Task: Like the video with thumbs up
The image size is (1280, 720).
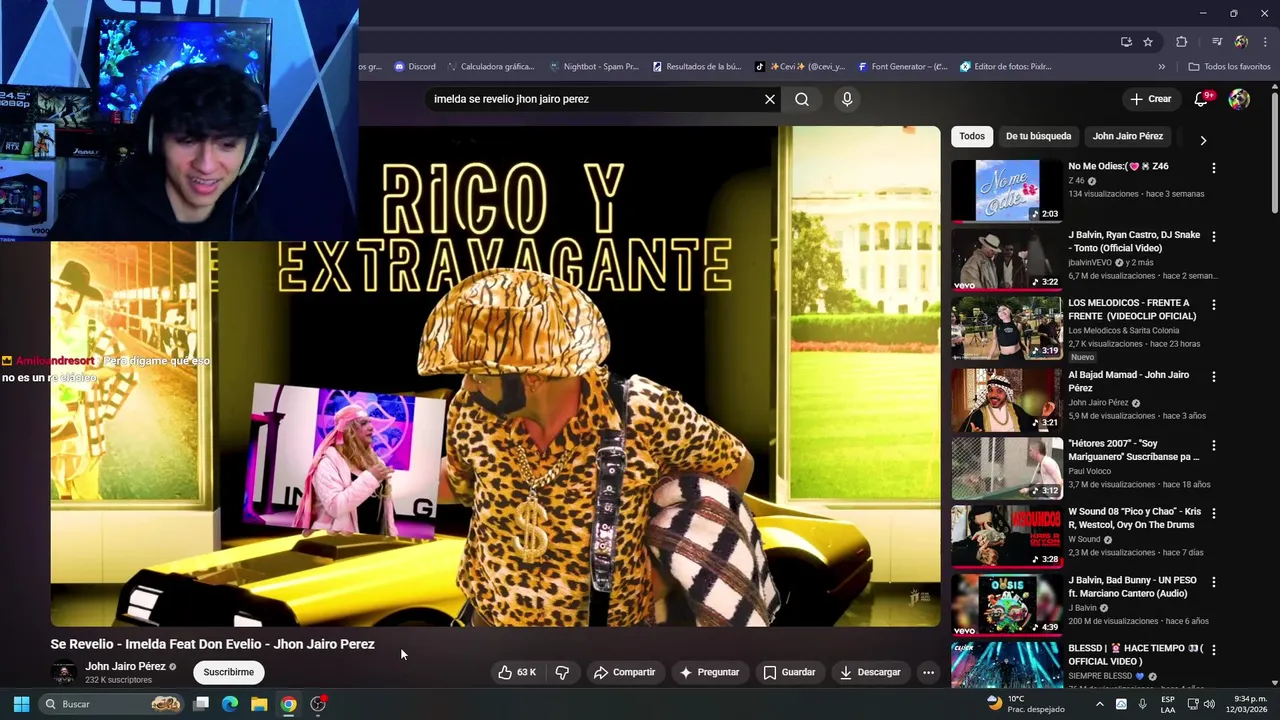Action: 516,672
